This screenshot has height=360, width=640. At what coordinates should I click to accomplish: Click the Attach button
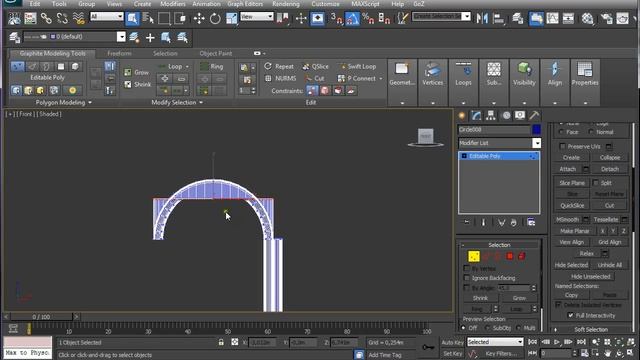coord(567,169)
